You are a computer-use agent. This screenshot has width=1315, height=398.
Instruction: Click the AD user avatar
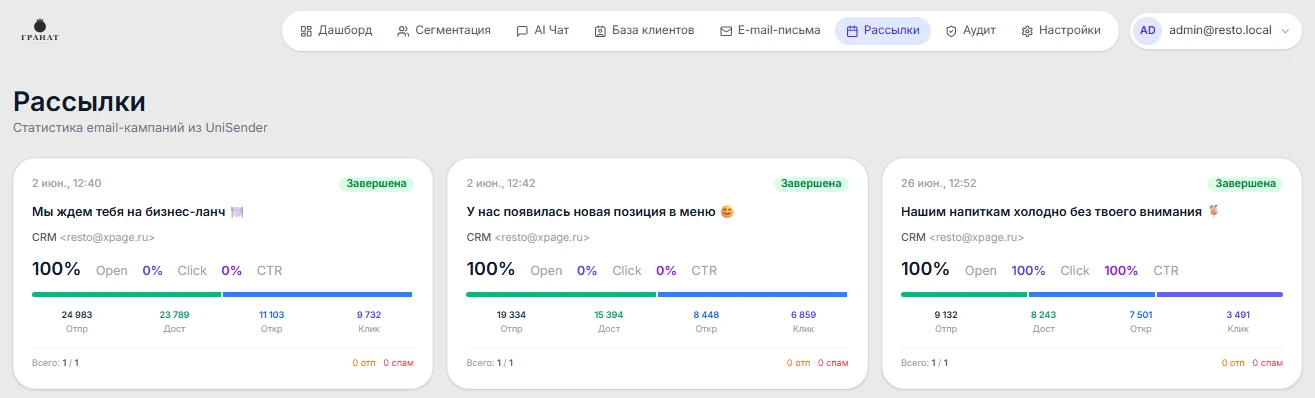(1148, 31)
